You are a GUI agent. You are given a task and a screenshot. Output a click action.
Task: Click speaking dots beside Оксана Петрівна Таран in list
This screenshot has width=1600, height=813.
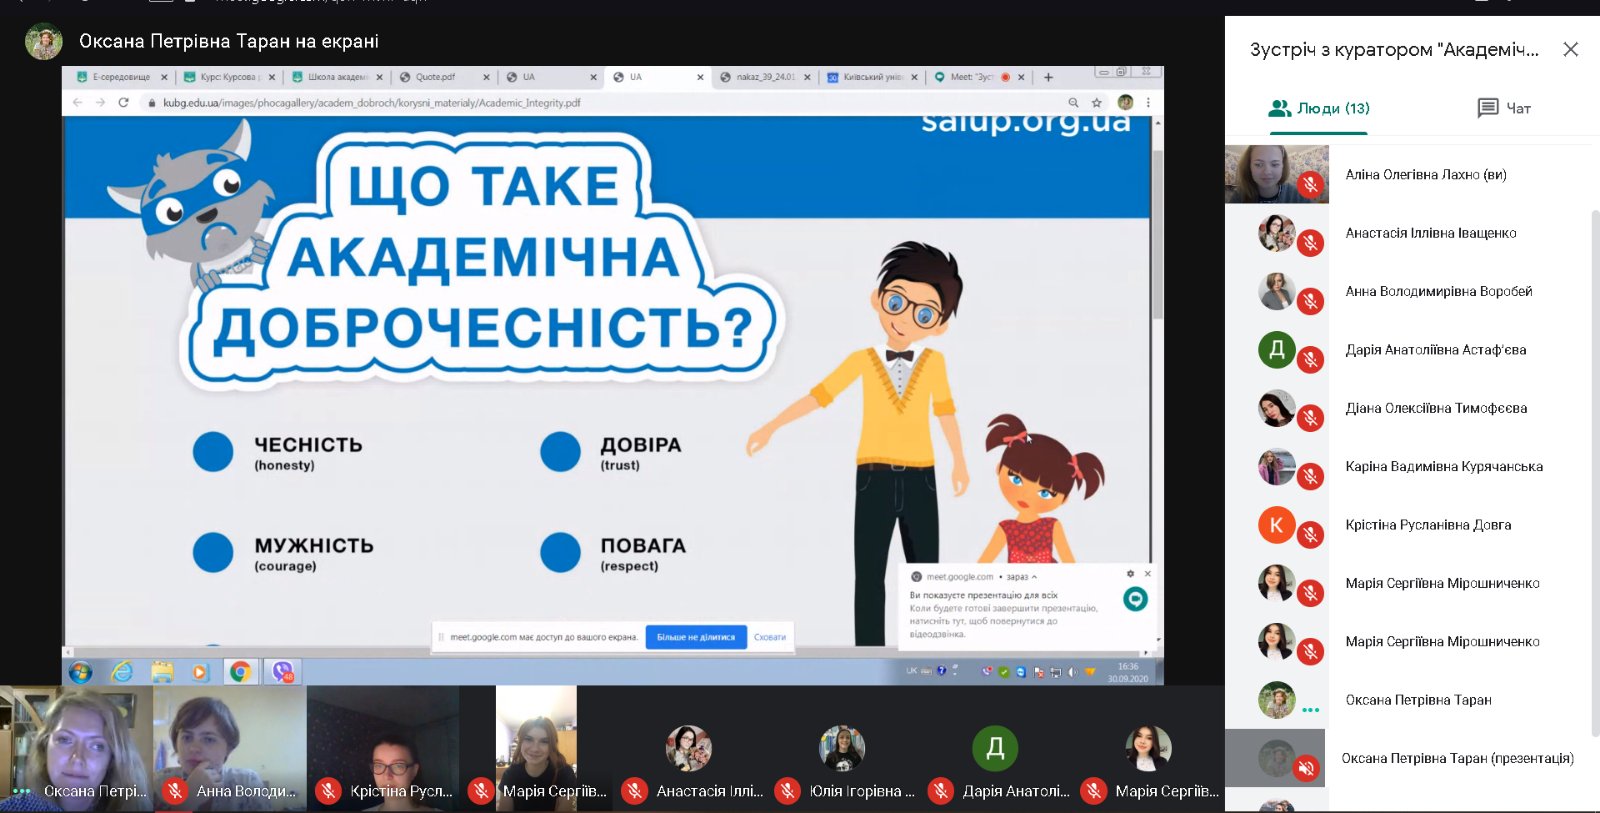pyautogui.click(x=1310, y=710)
